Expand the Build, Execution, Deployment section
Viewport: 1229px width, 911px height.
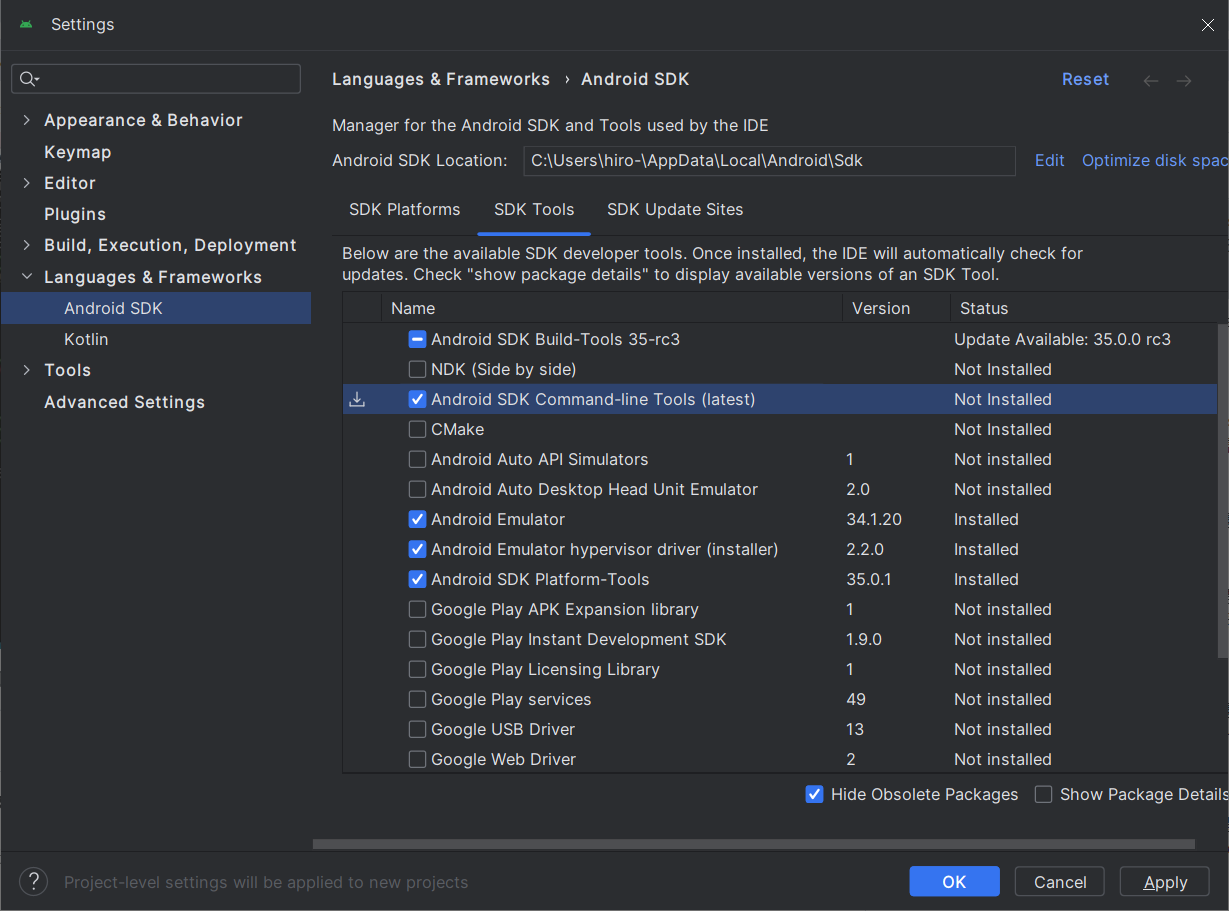pyautogui.click(x=27, y=246)
